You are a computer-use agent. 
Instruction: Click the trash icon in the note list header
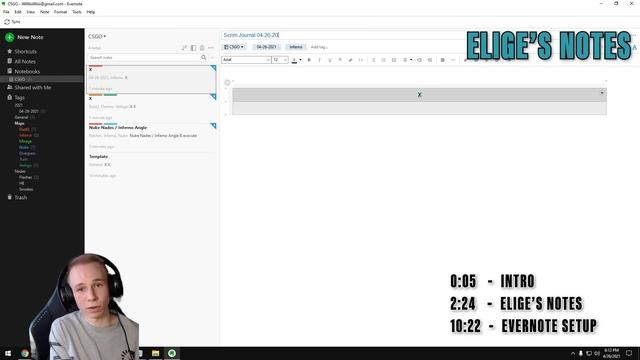point(202,48)
